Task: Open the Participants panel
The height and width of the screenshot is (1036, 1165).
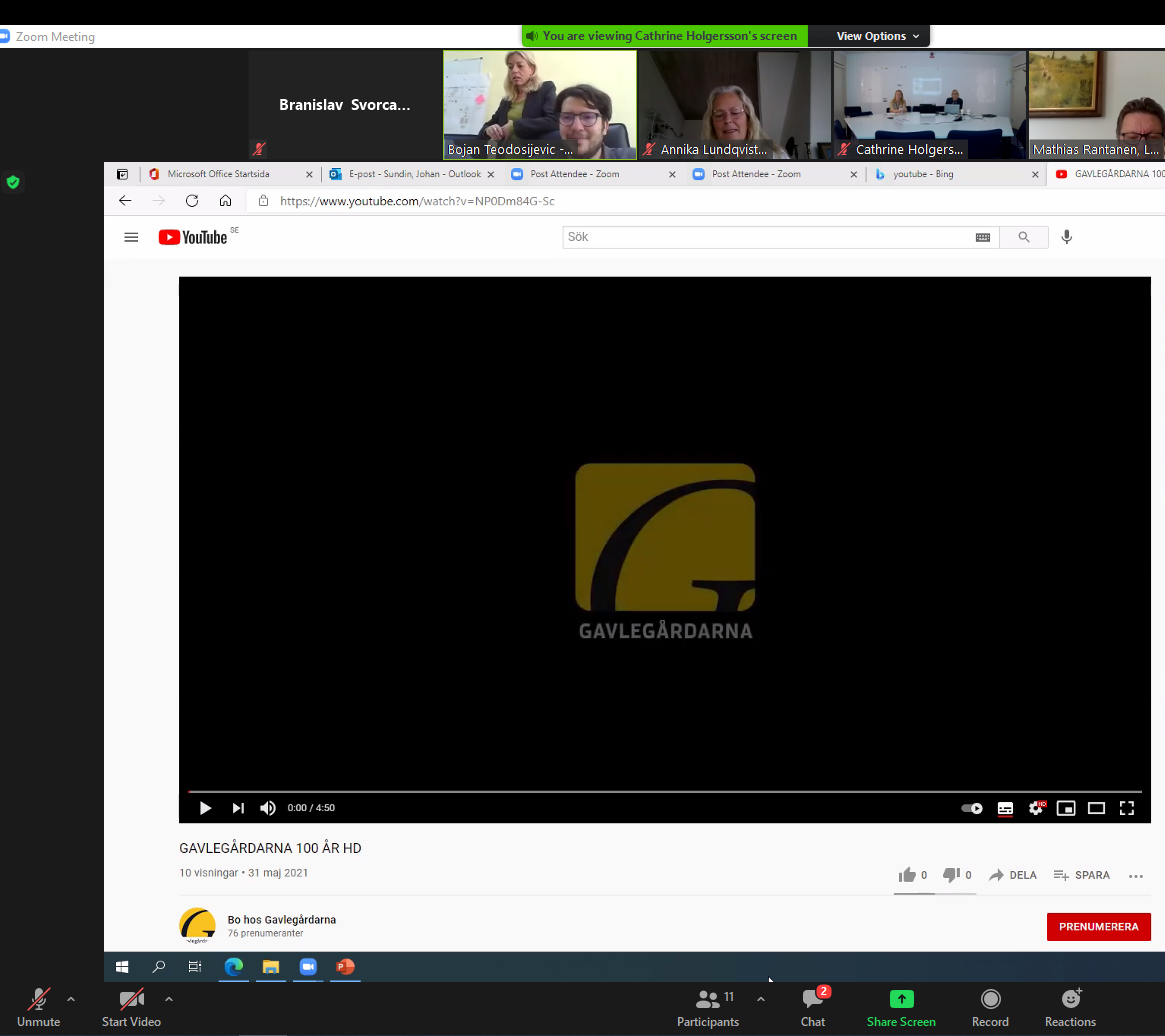Action: tap(708, 1008)
